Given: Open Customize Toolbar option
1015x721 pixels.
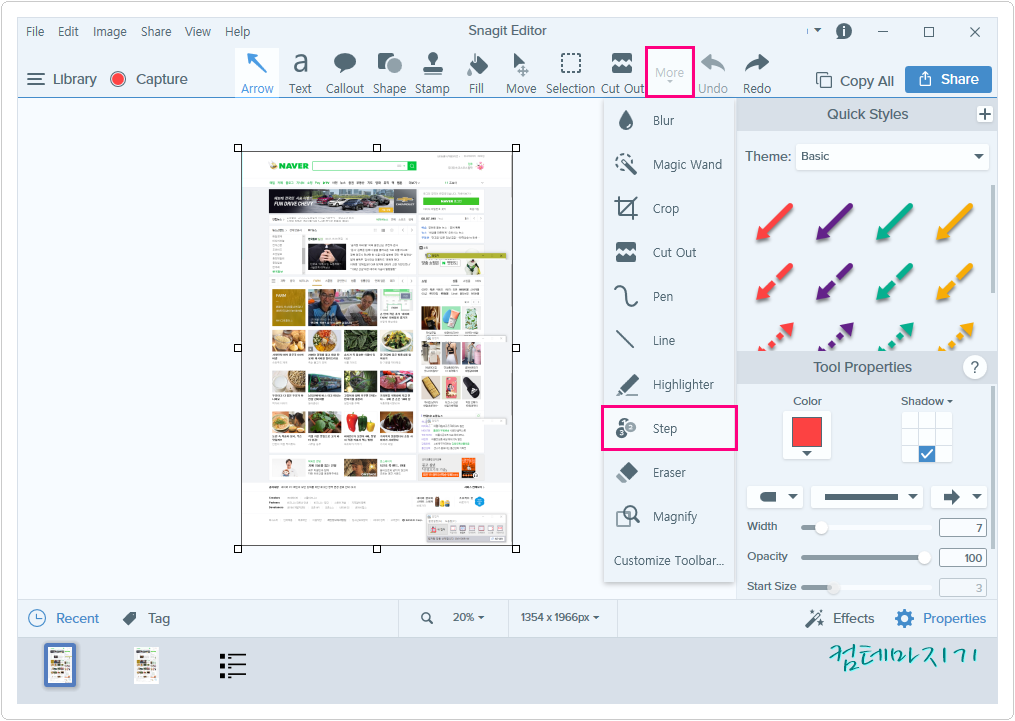Looking at the screenshot, I should (x=669, y=560).
